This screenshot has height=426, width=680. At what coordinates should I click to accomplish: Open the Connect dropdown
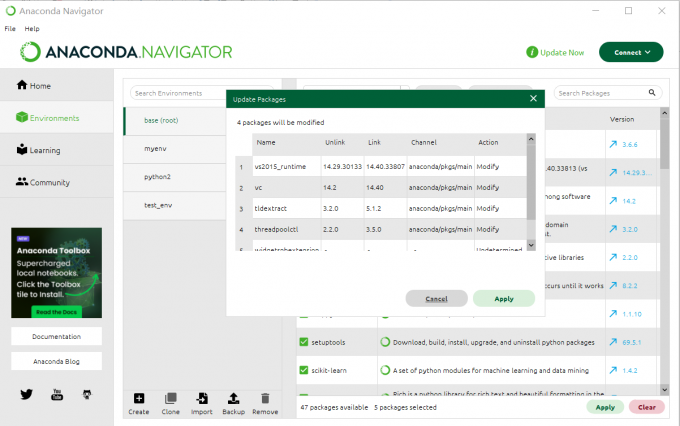pos(631,52)
